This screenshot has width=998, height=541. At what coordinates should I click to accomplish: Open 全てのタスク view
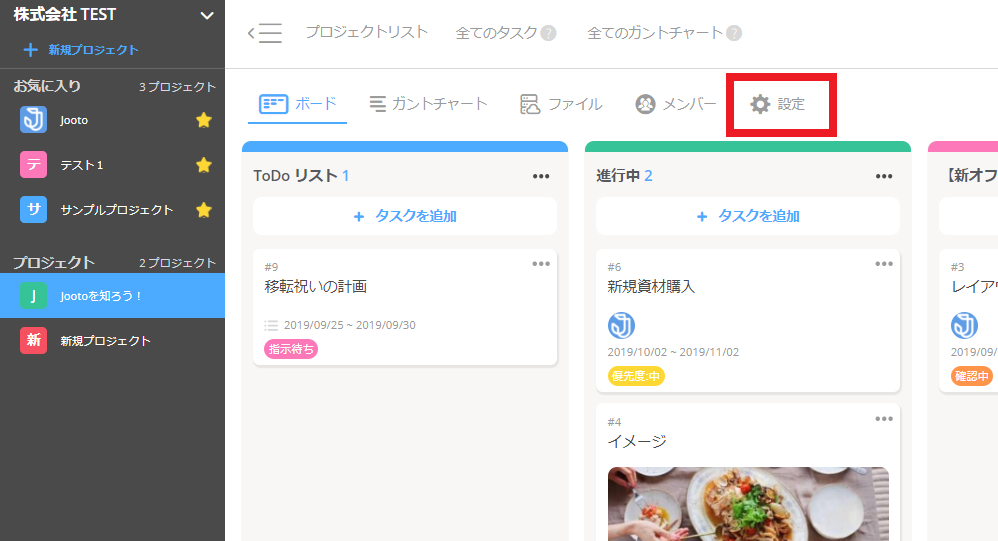496,33
